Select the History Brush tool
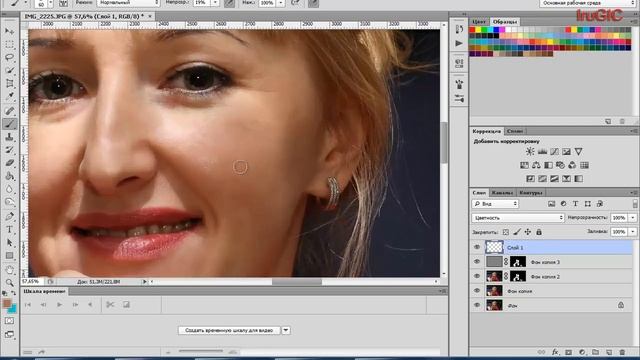The height and width of the screenshot is (360, 640). 9,150
